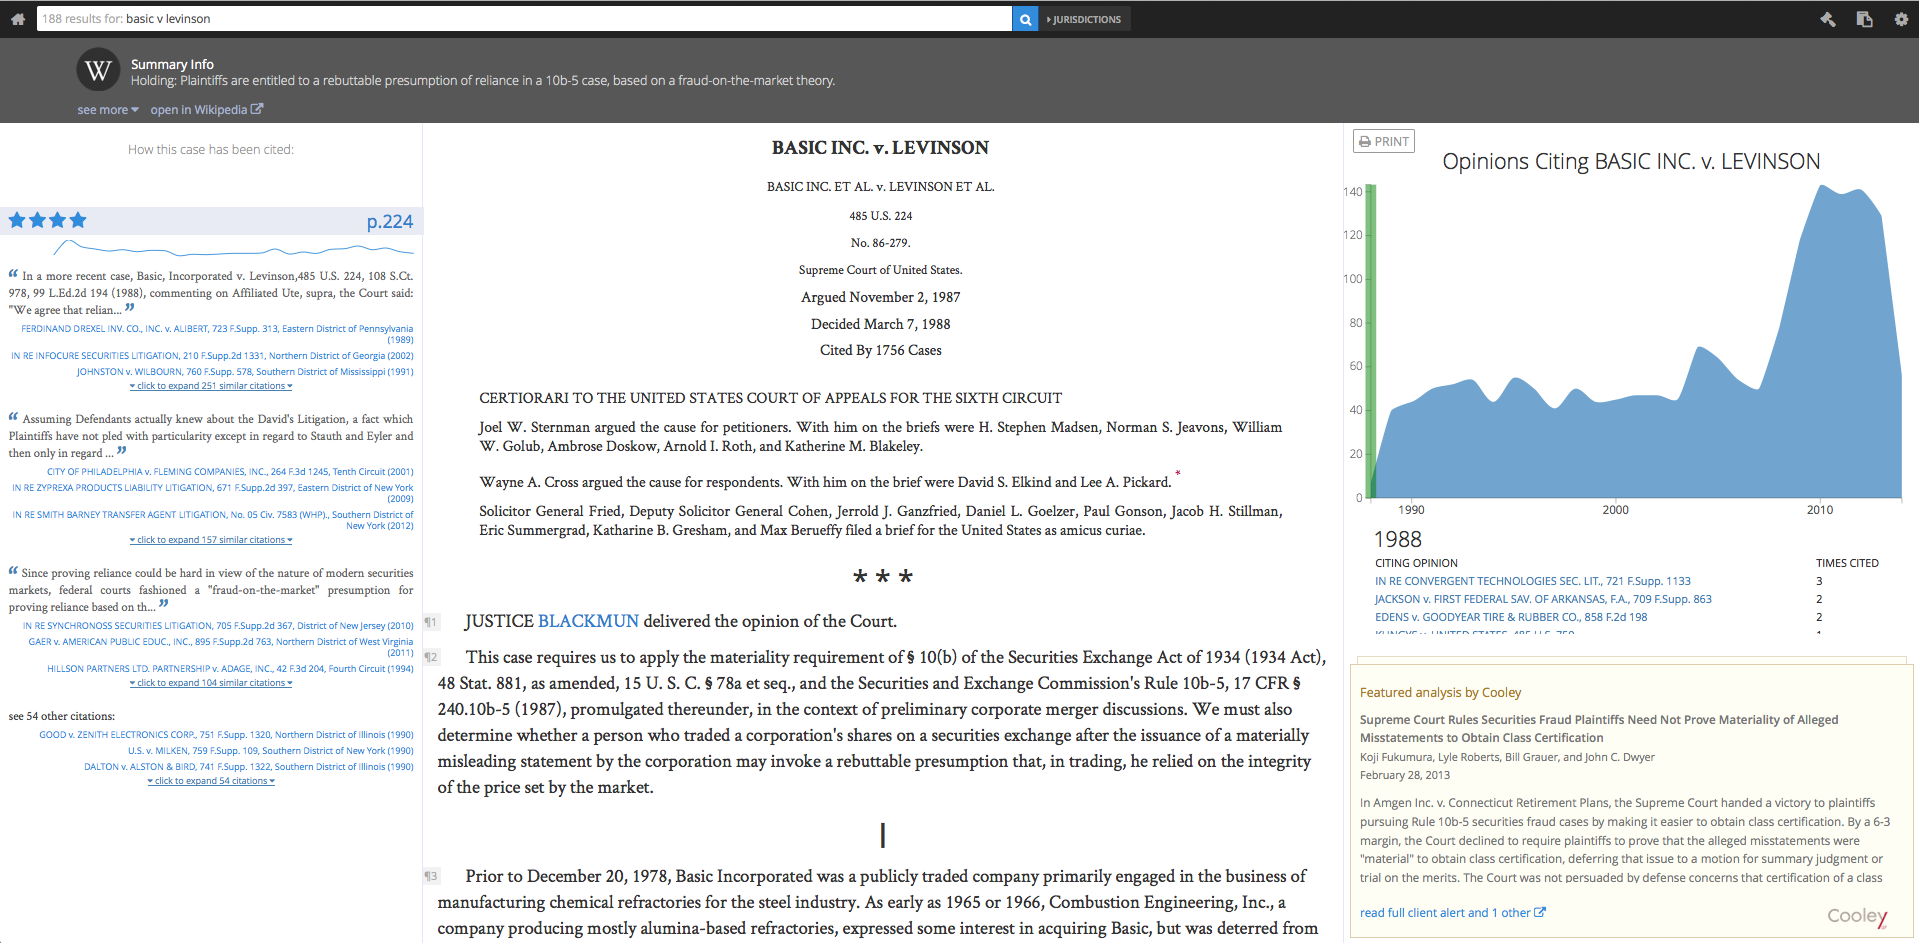Click the 'Opinions Citing BASIC INC. v. LEVINSON' chart title
This screenshot has height=943, width=1919.
point(1631,162)
